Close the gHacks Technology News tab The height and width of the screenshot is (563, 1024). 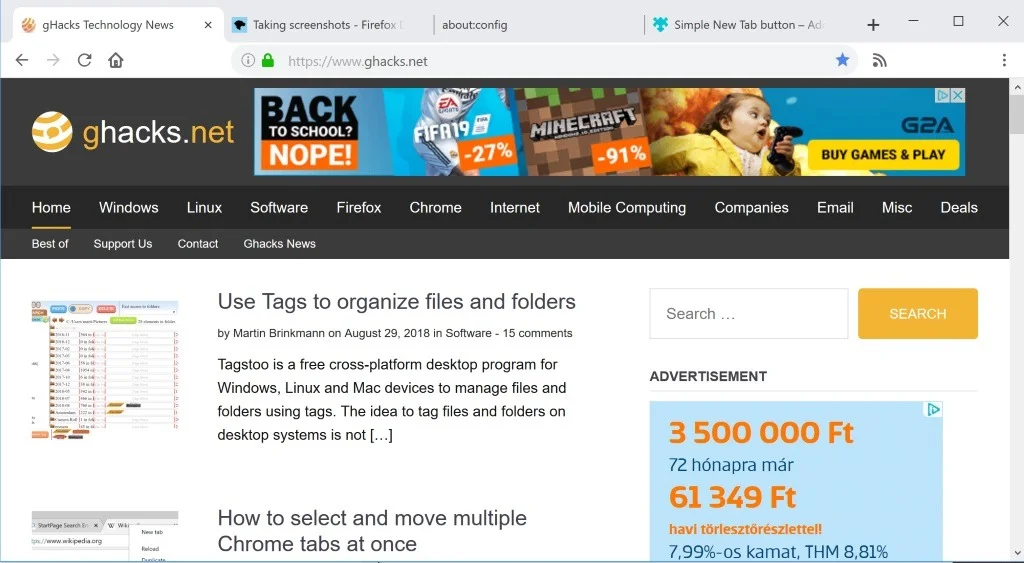point(208,25)
